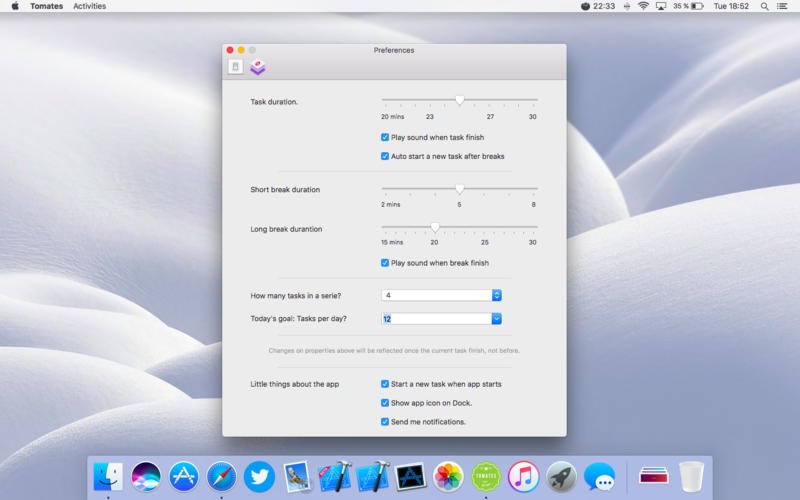Toggle Show app icon on Dock checkbox
This screenshot has height=500, width=800.
pyautogui.click(x=385, y=403)
